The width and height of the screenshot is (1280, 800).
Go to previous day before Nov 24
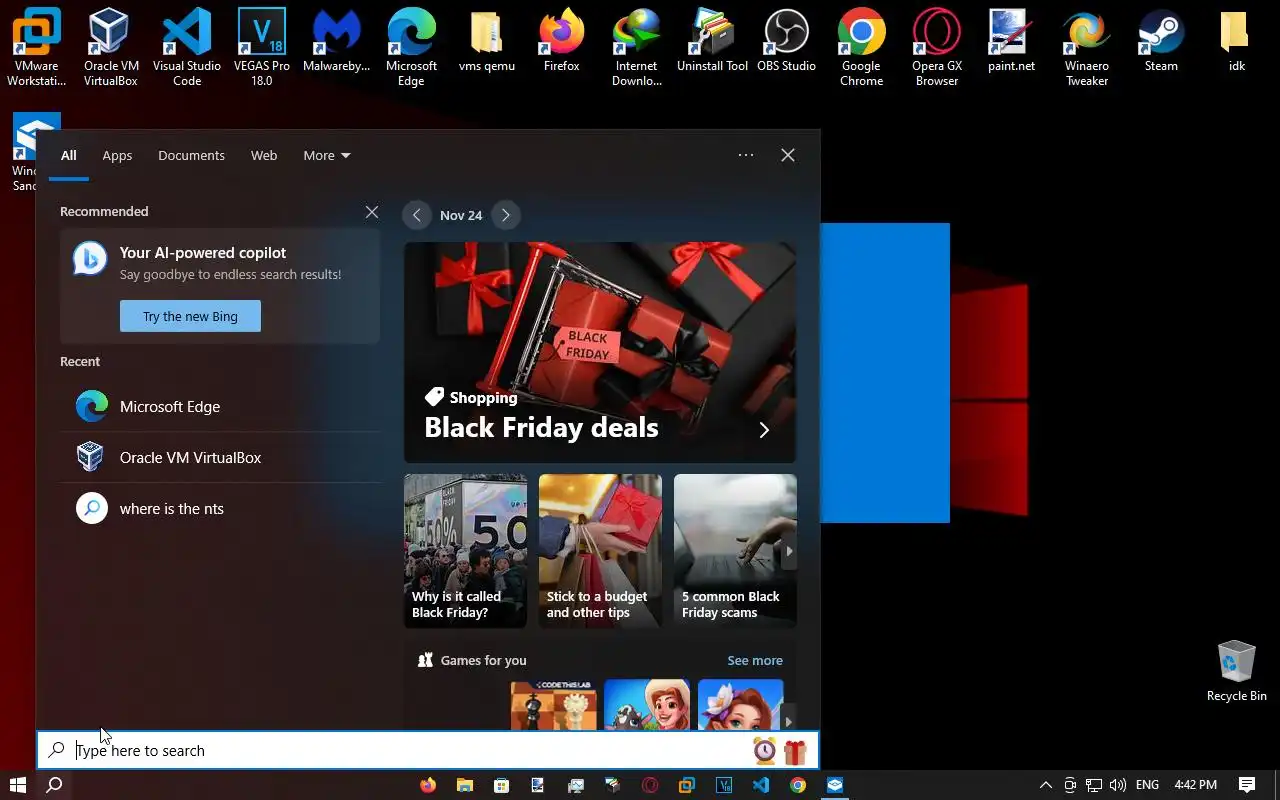tap(417, 215)
